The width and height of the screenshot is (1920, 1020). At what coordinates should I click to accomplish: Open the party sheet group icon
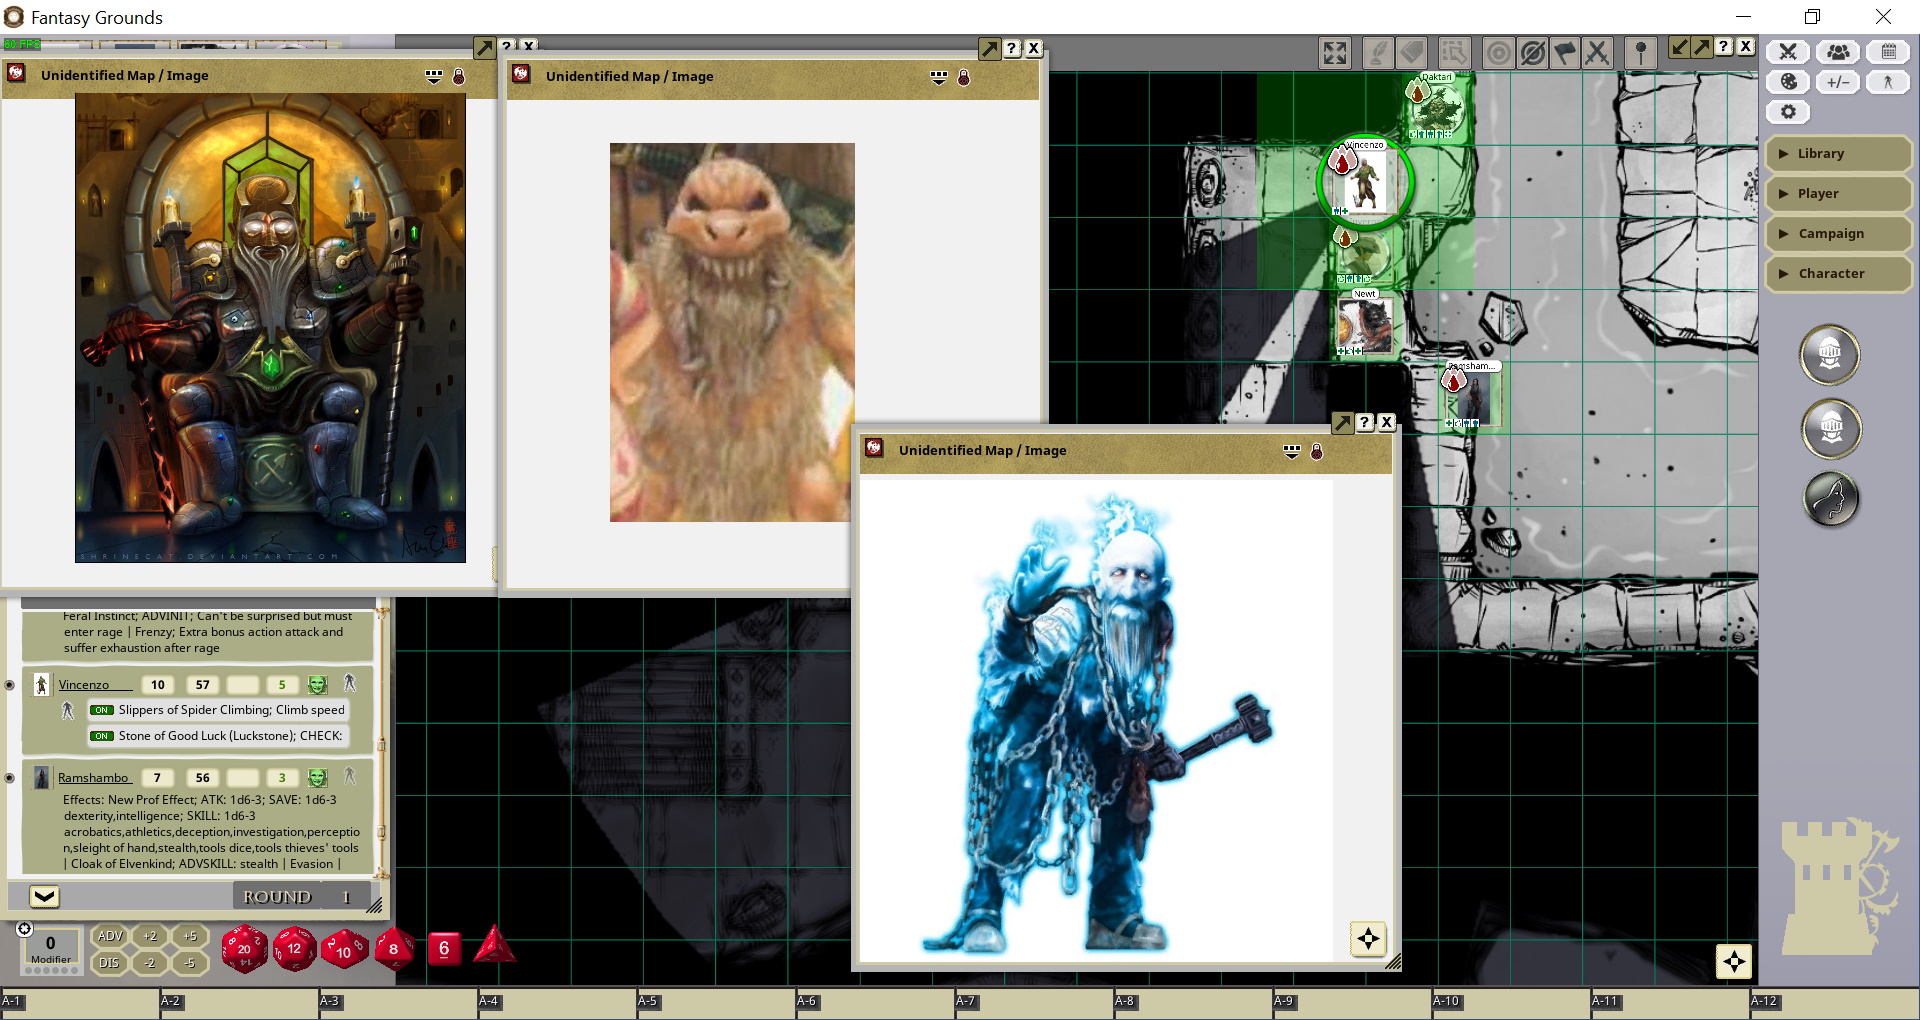tap(1838, 52)
